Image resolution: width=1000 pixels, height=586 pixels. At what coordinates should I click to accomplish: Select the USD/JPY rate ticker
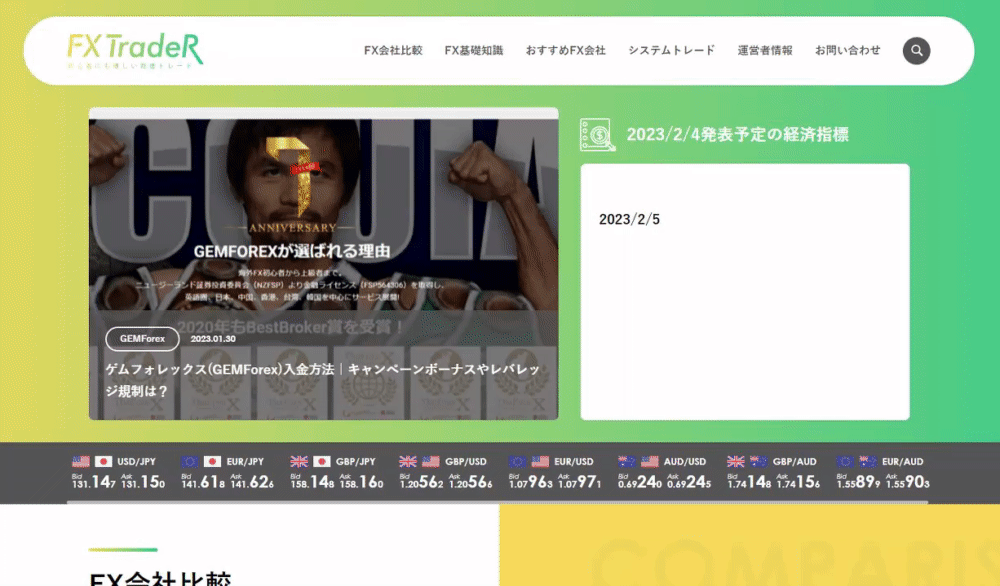click(119, 472)
